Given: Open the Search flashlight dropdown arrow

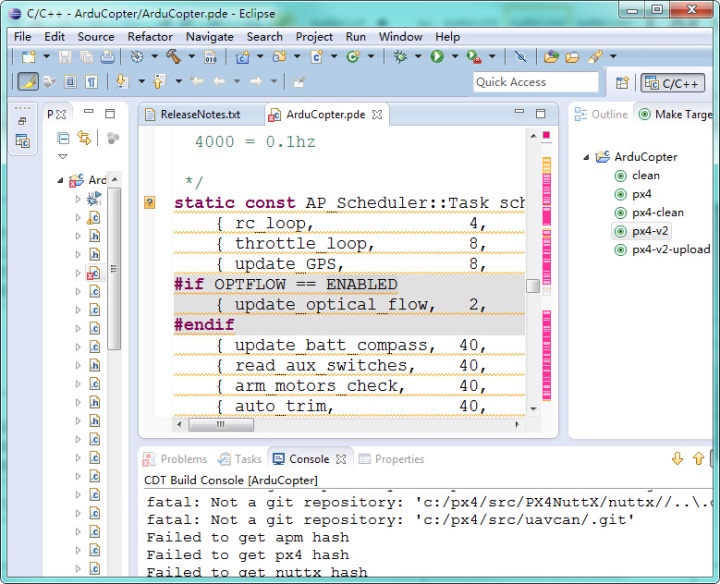Looking at the screenshot, I should 613,56.
